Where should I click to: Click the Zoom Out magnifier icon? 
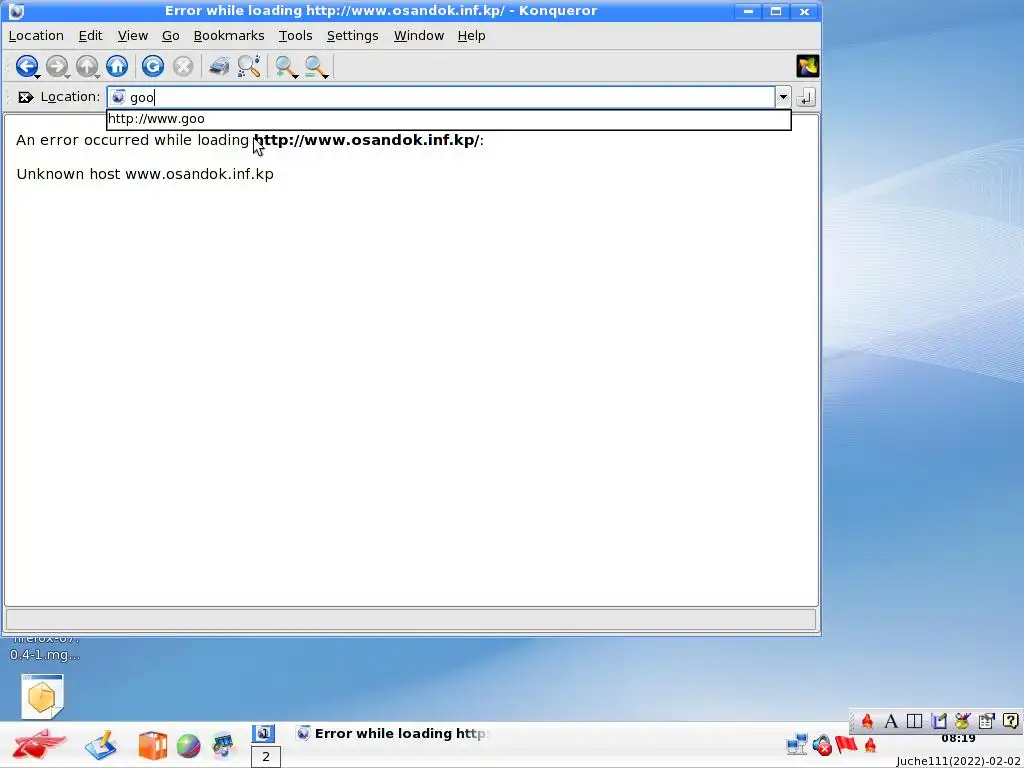pyautogui.click(x=314, y=65)
